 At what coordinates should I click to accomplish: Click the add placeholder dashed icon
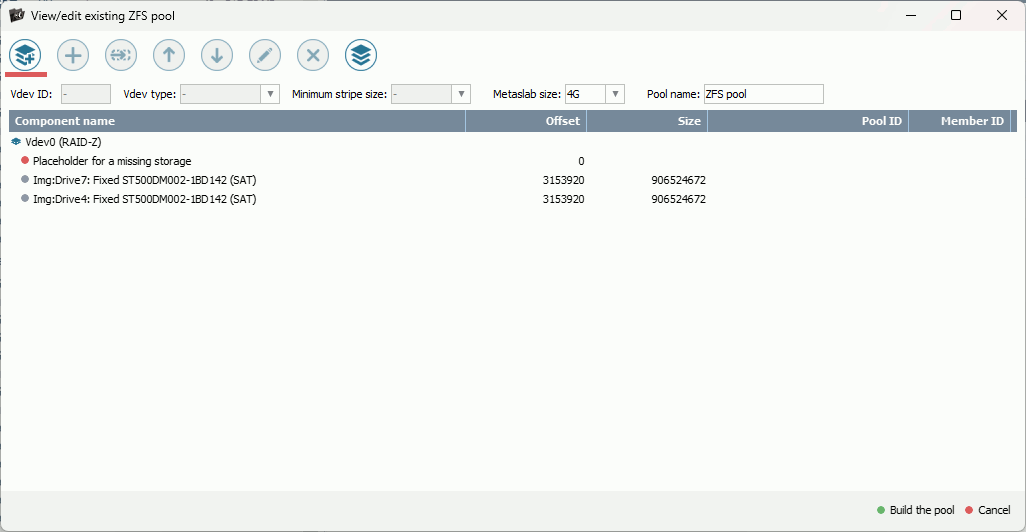[x=121, y=55]
